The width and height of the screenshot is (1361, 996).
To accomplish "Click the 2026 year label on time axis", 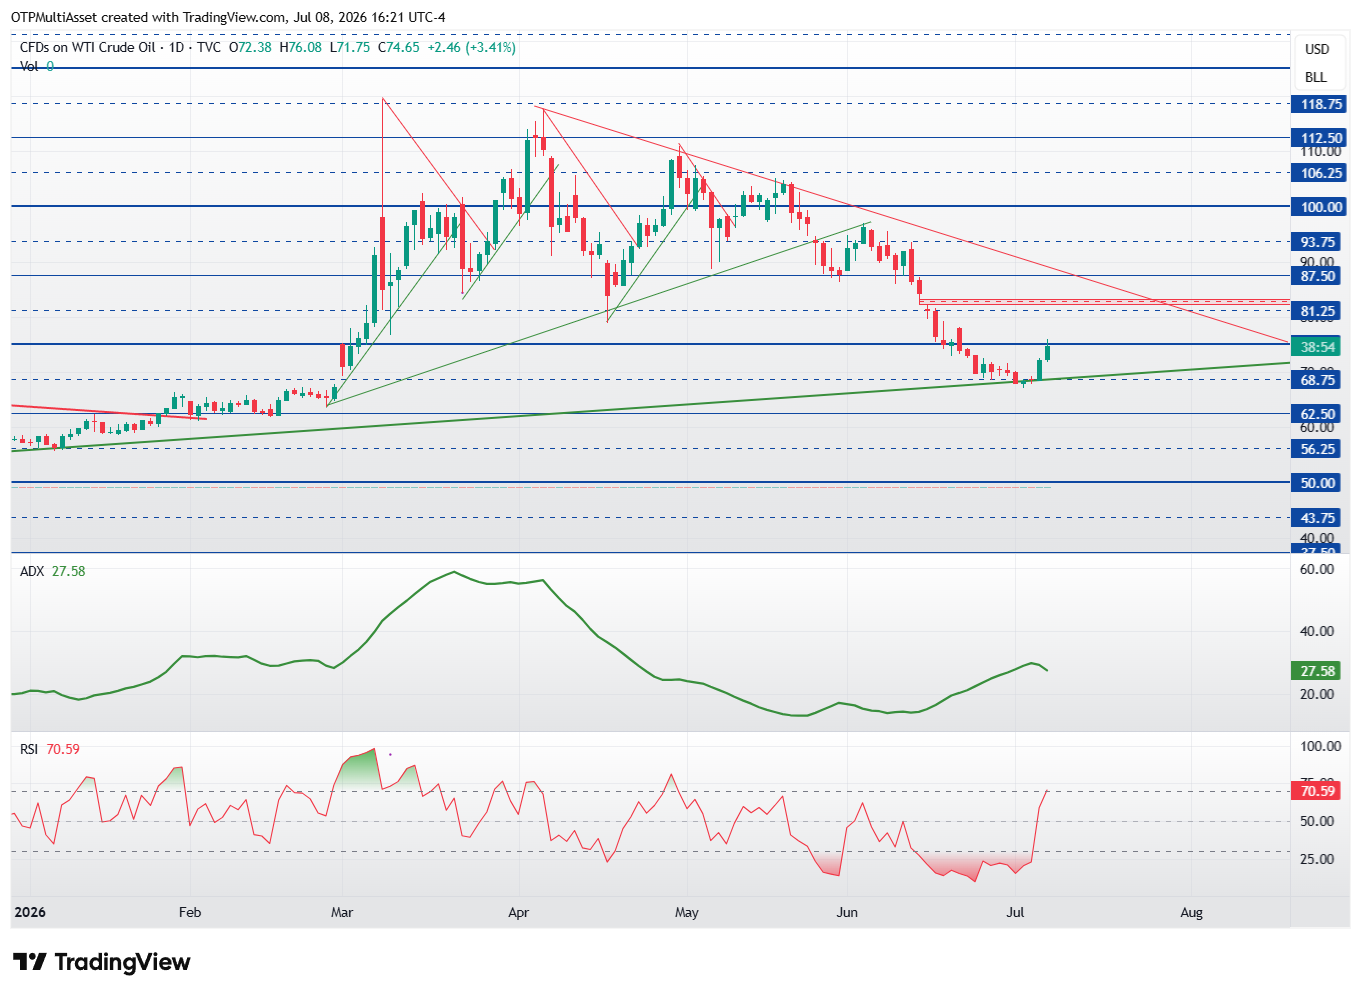I will click(30, 912).
